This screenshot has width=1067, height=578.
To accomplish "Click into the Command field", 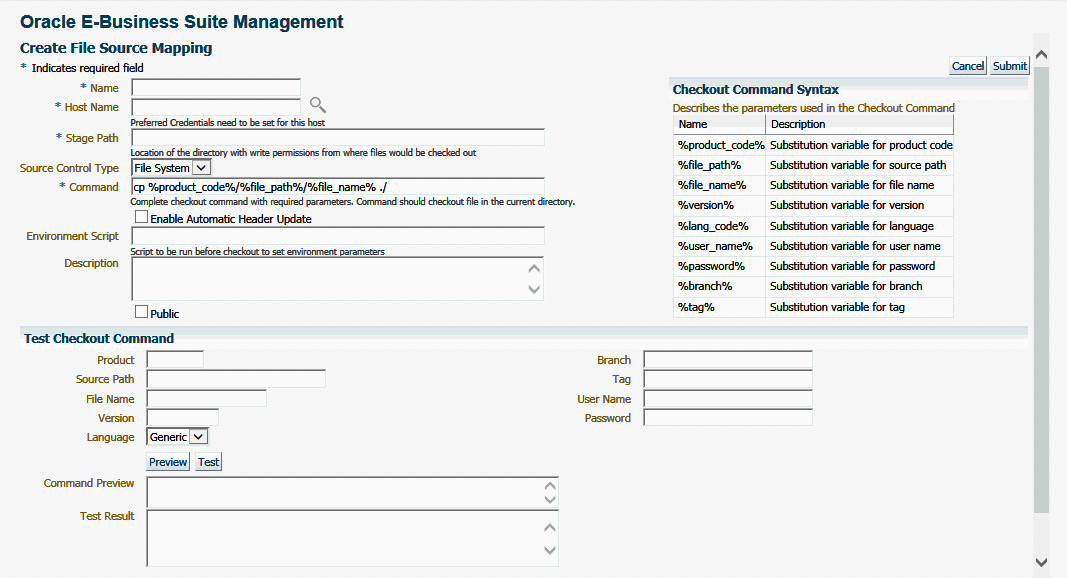I will click(338, 187).
